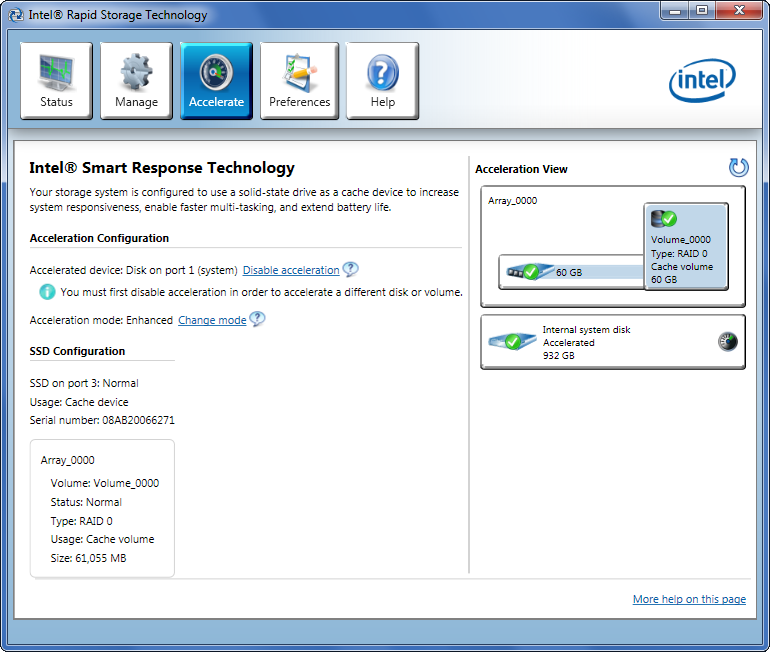Click the Intel logo
Viewport: 770px width, 652px height.
(702, 80)
